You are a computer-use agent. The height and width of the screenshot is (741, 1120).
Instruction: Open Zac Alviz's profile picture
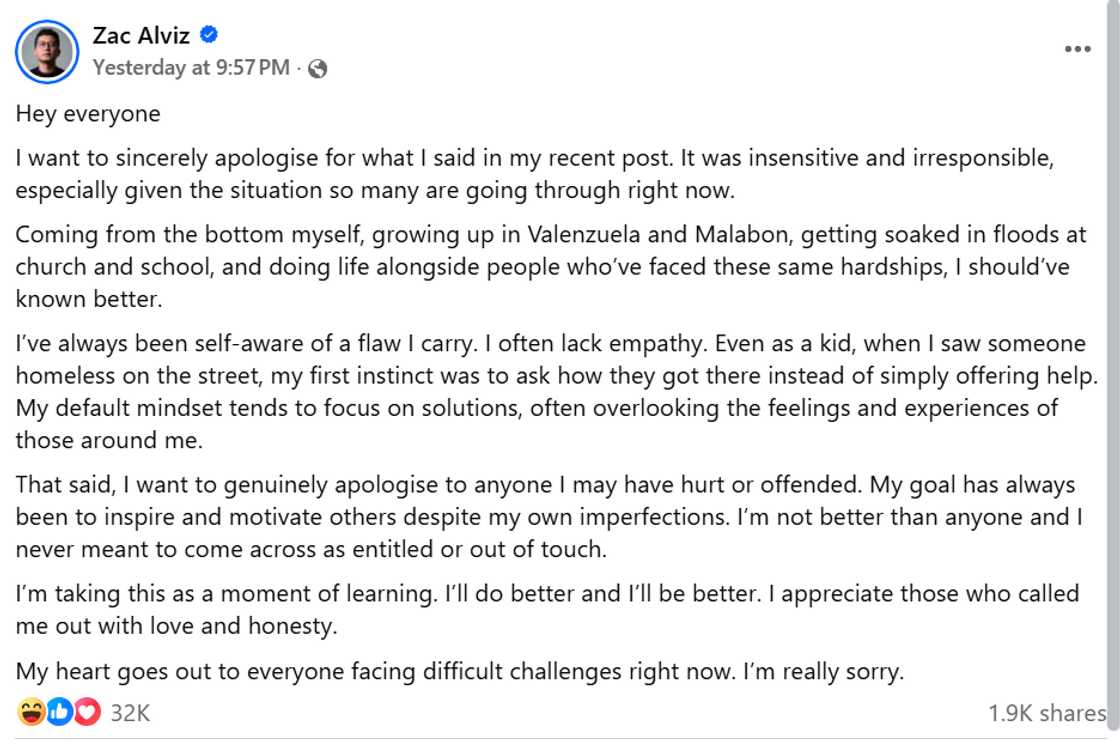tap(47, 51)
